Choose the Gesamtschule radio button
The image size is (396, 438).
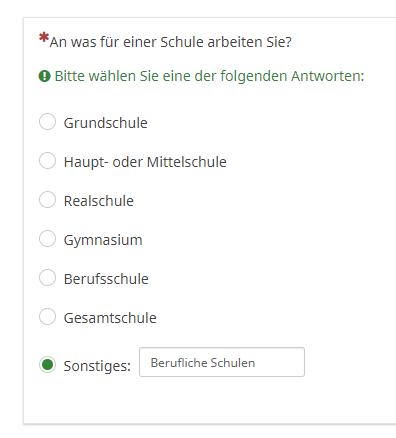click(x=47, y=316)
